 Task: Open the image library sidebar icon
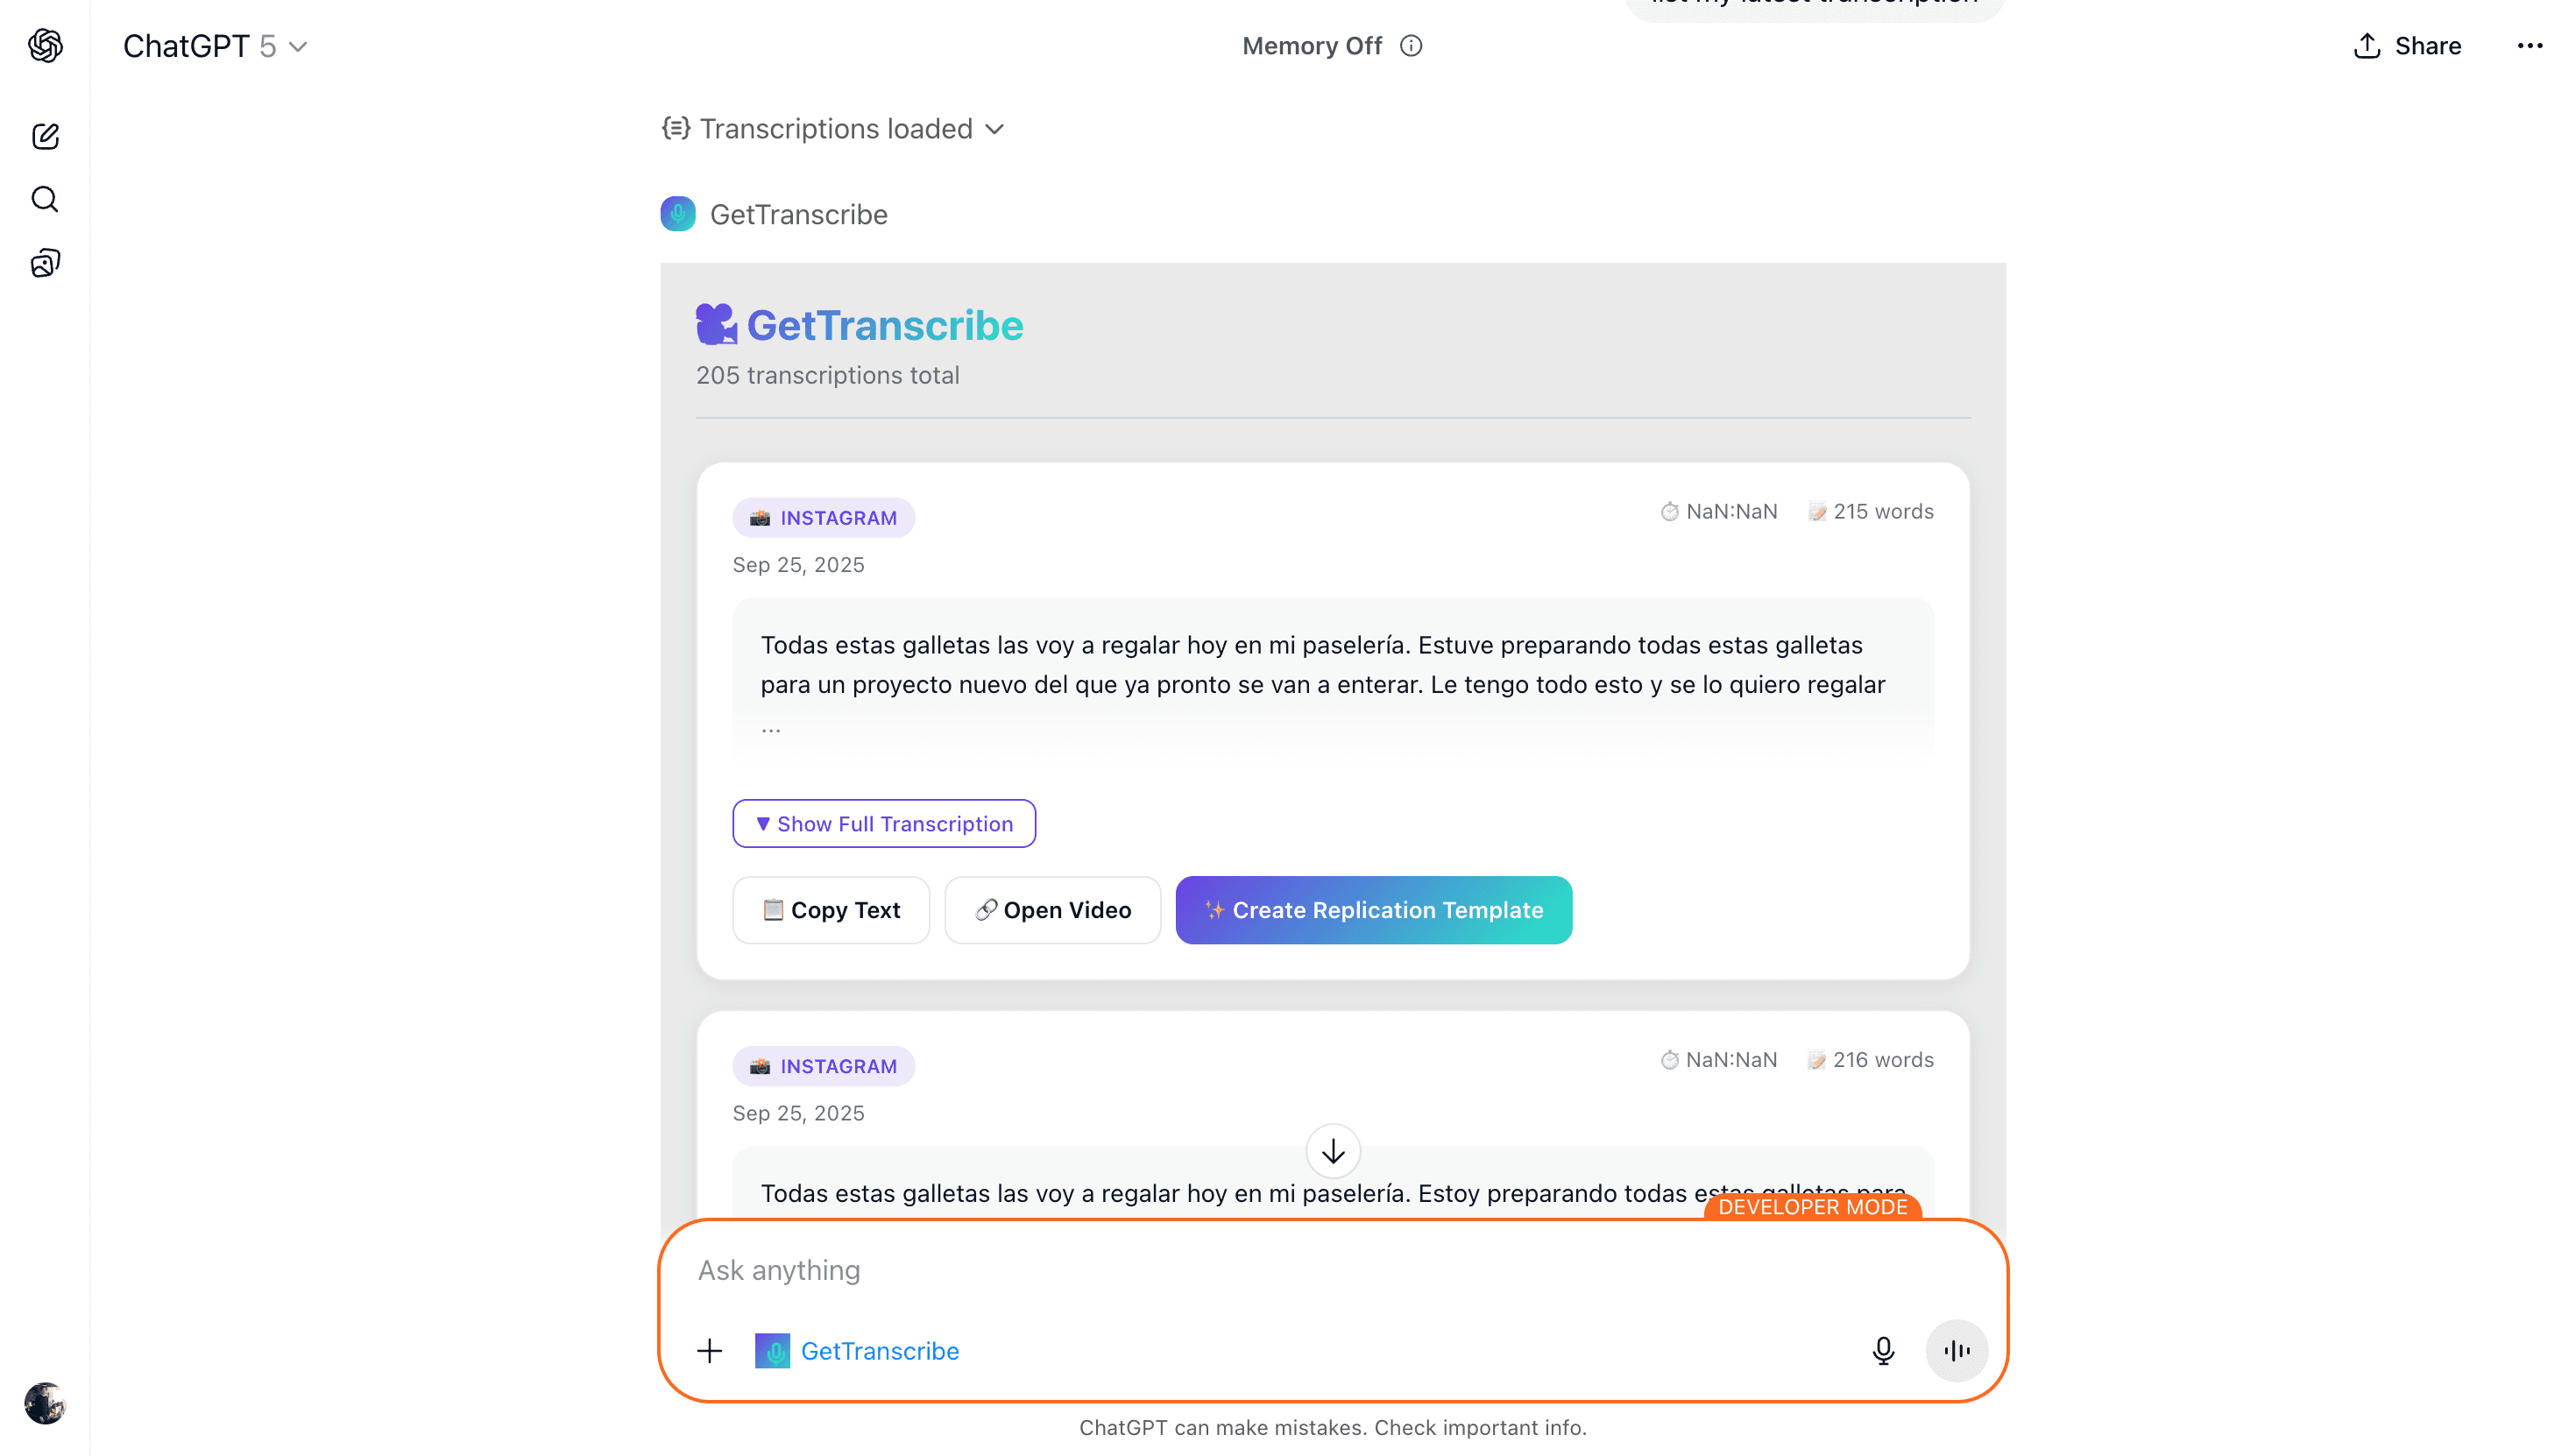[45, 263]
